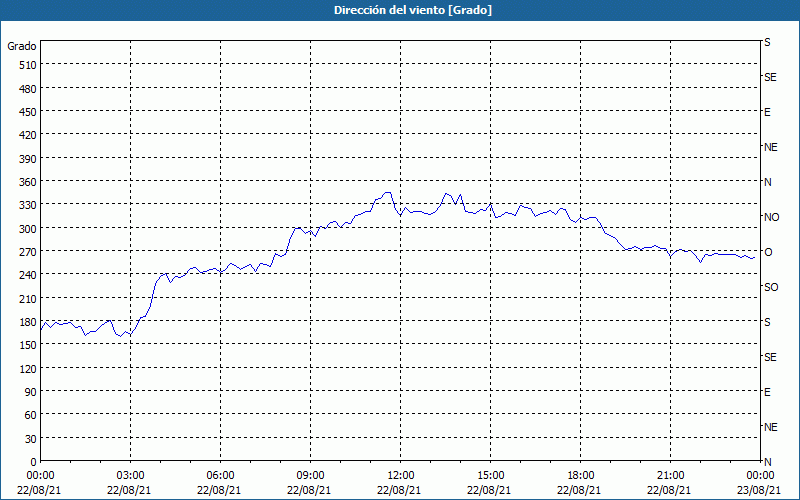Select the 06:00 time axis label
The width and height of the screenshot is (800, 500).
coord(220,476)
